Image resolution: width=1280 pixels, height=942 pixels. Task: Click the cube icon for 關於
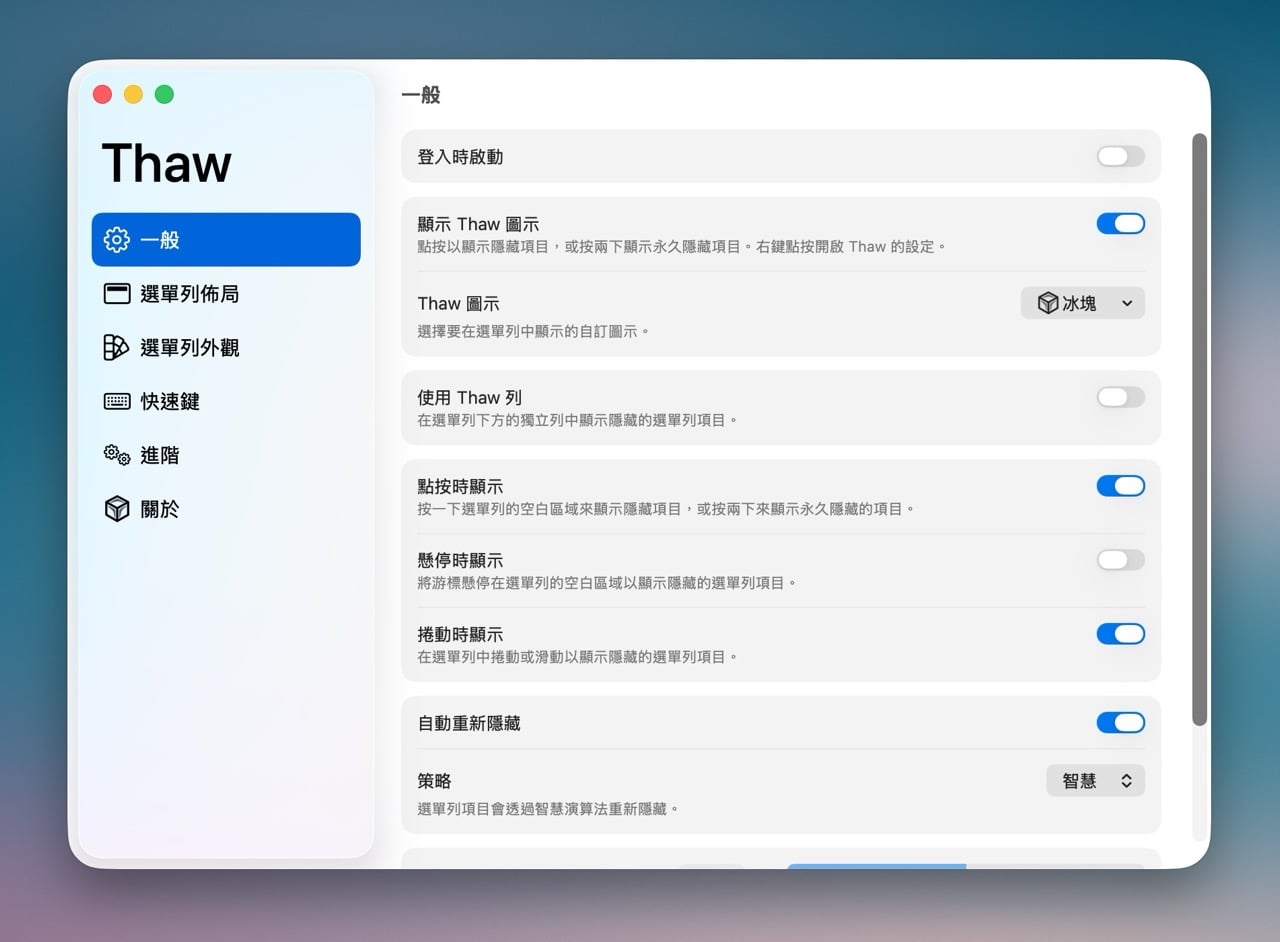coord(117,510)
